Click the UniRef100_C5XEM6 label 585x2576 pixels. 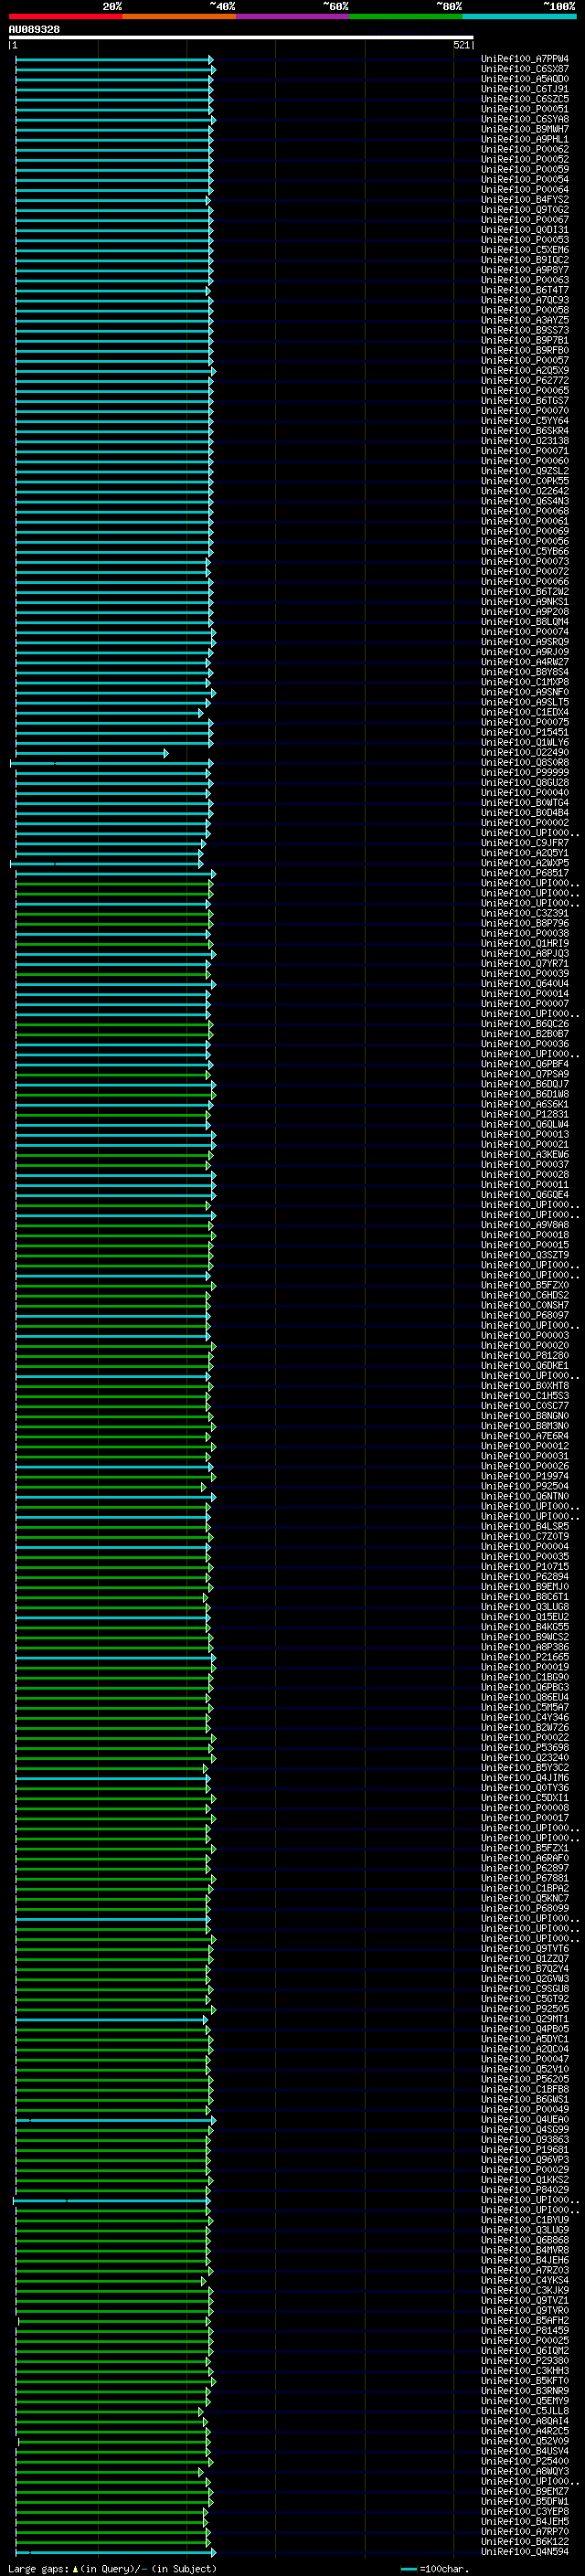point(525,250)
